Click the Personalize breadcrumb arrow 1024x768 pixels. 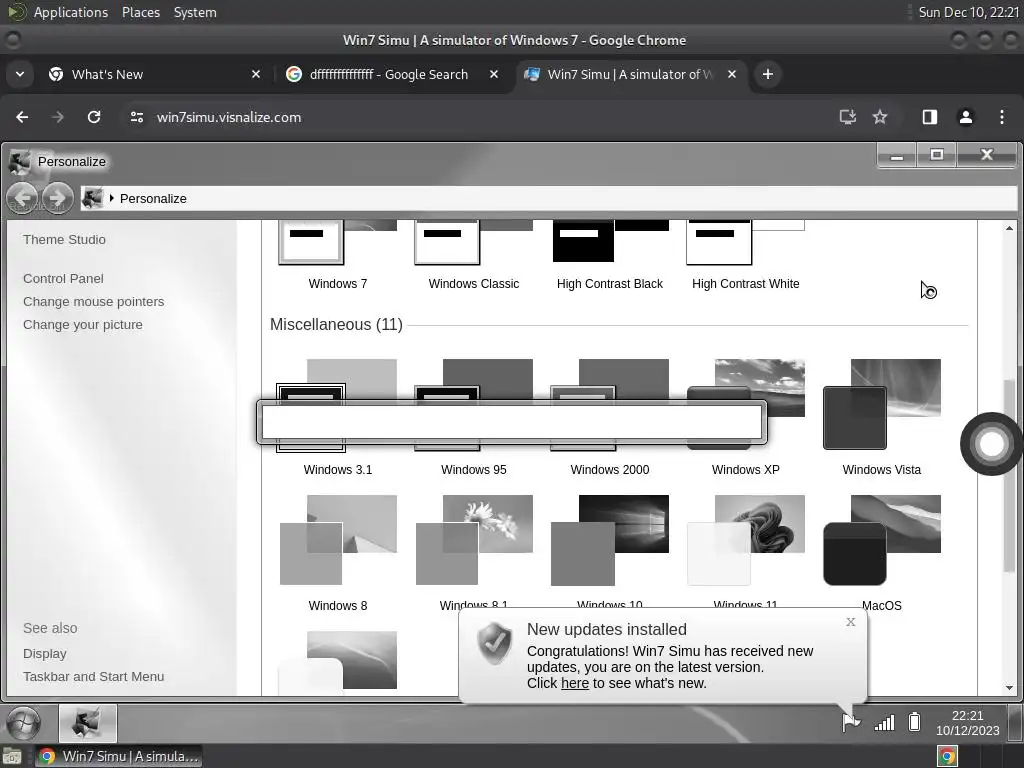point(112,198)
